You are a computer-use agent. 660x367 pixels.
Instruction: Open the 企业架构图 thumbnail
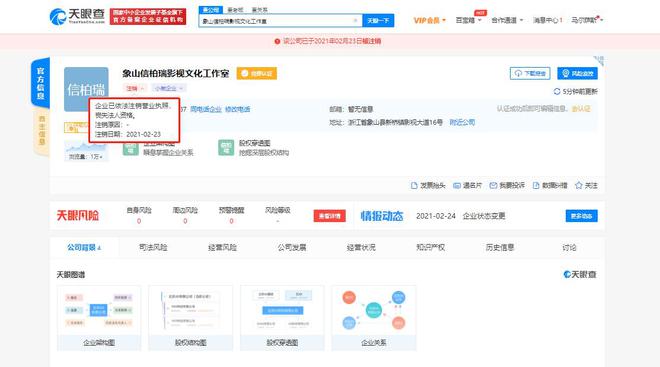(x=99, y=318)
